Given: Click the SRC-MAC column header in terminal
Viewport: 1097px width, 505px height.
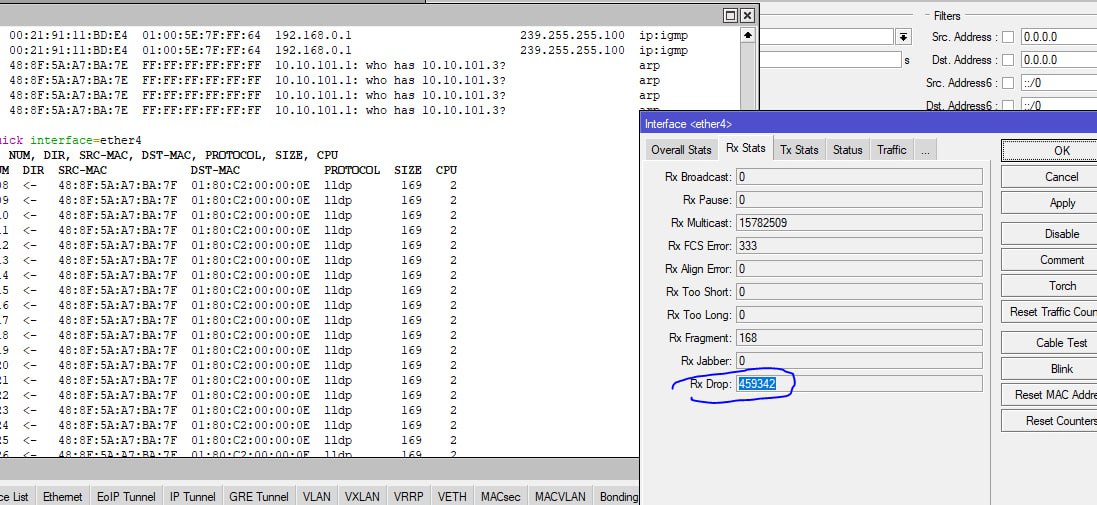Looking at the screenshot, I should point(83,170).
